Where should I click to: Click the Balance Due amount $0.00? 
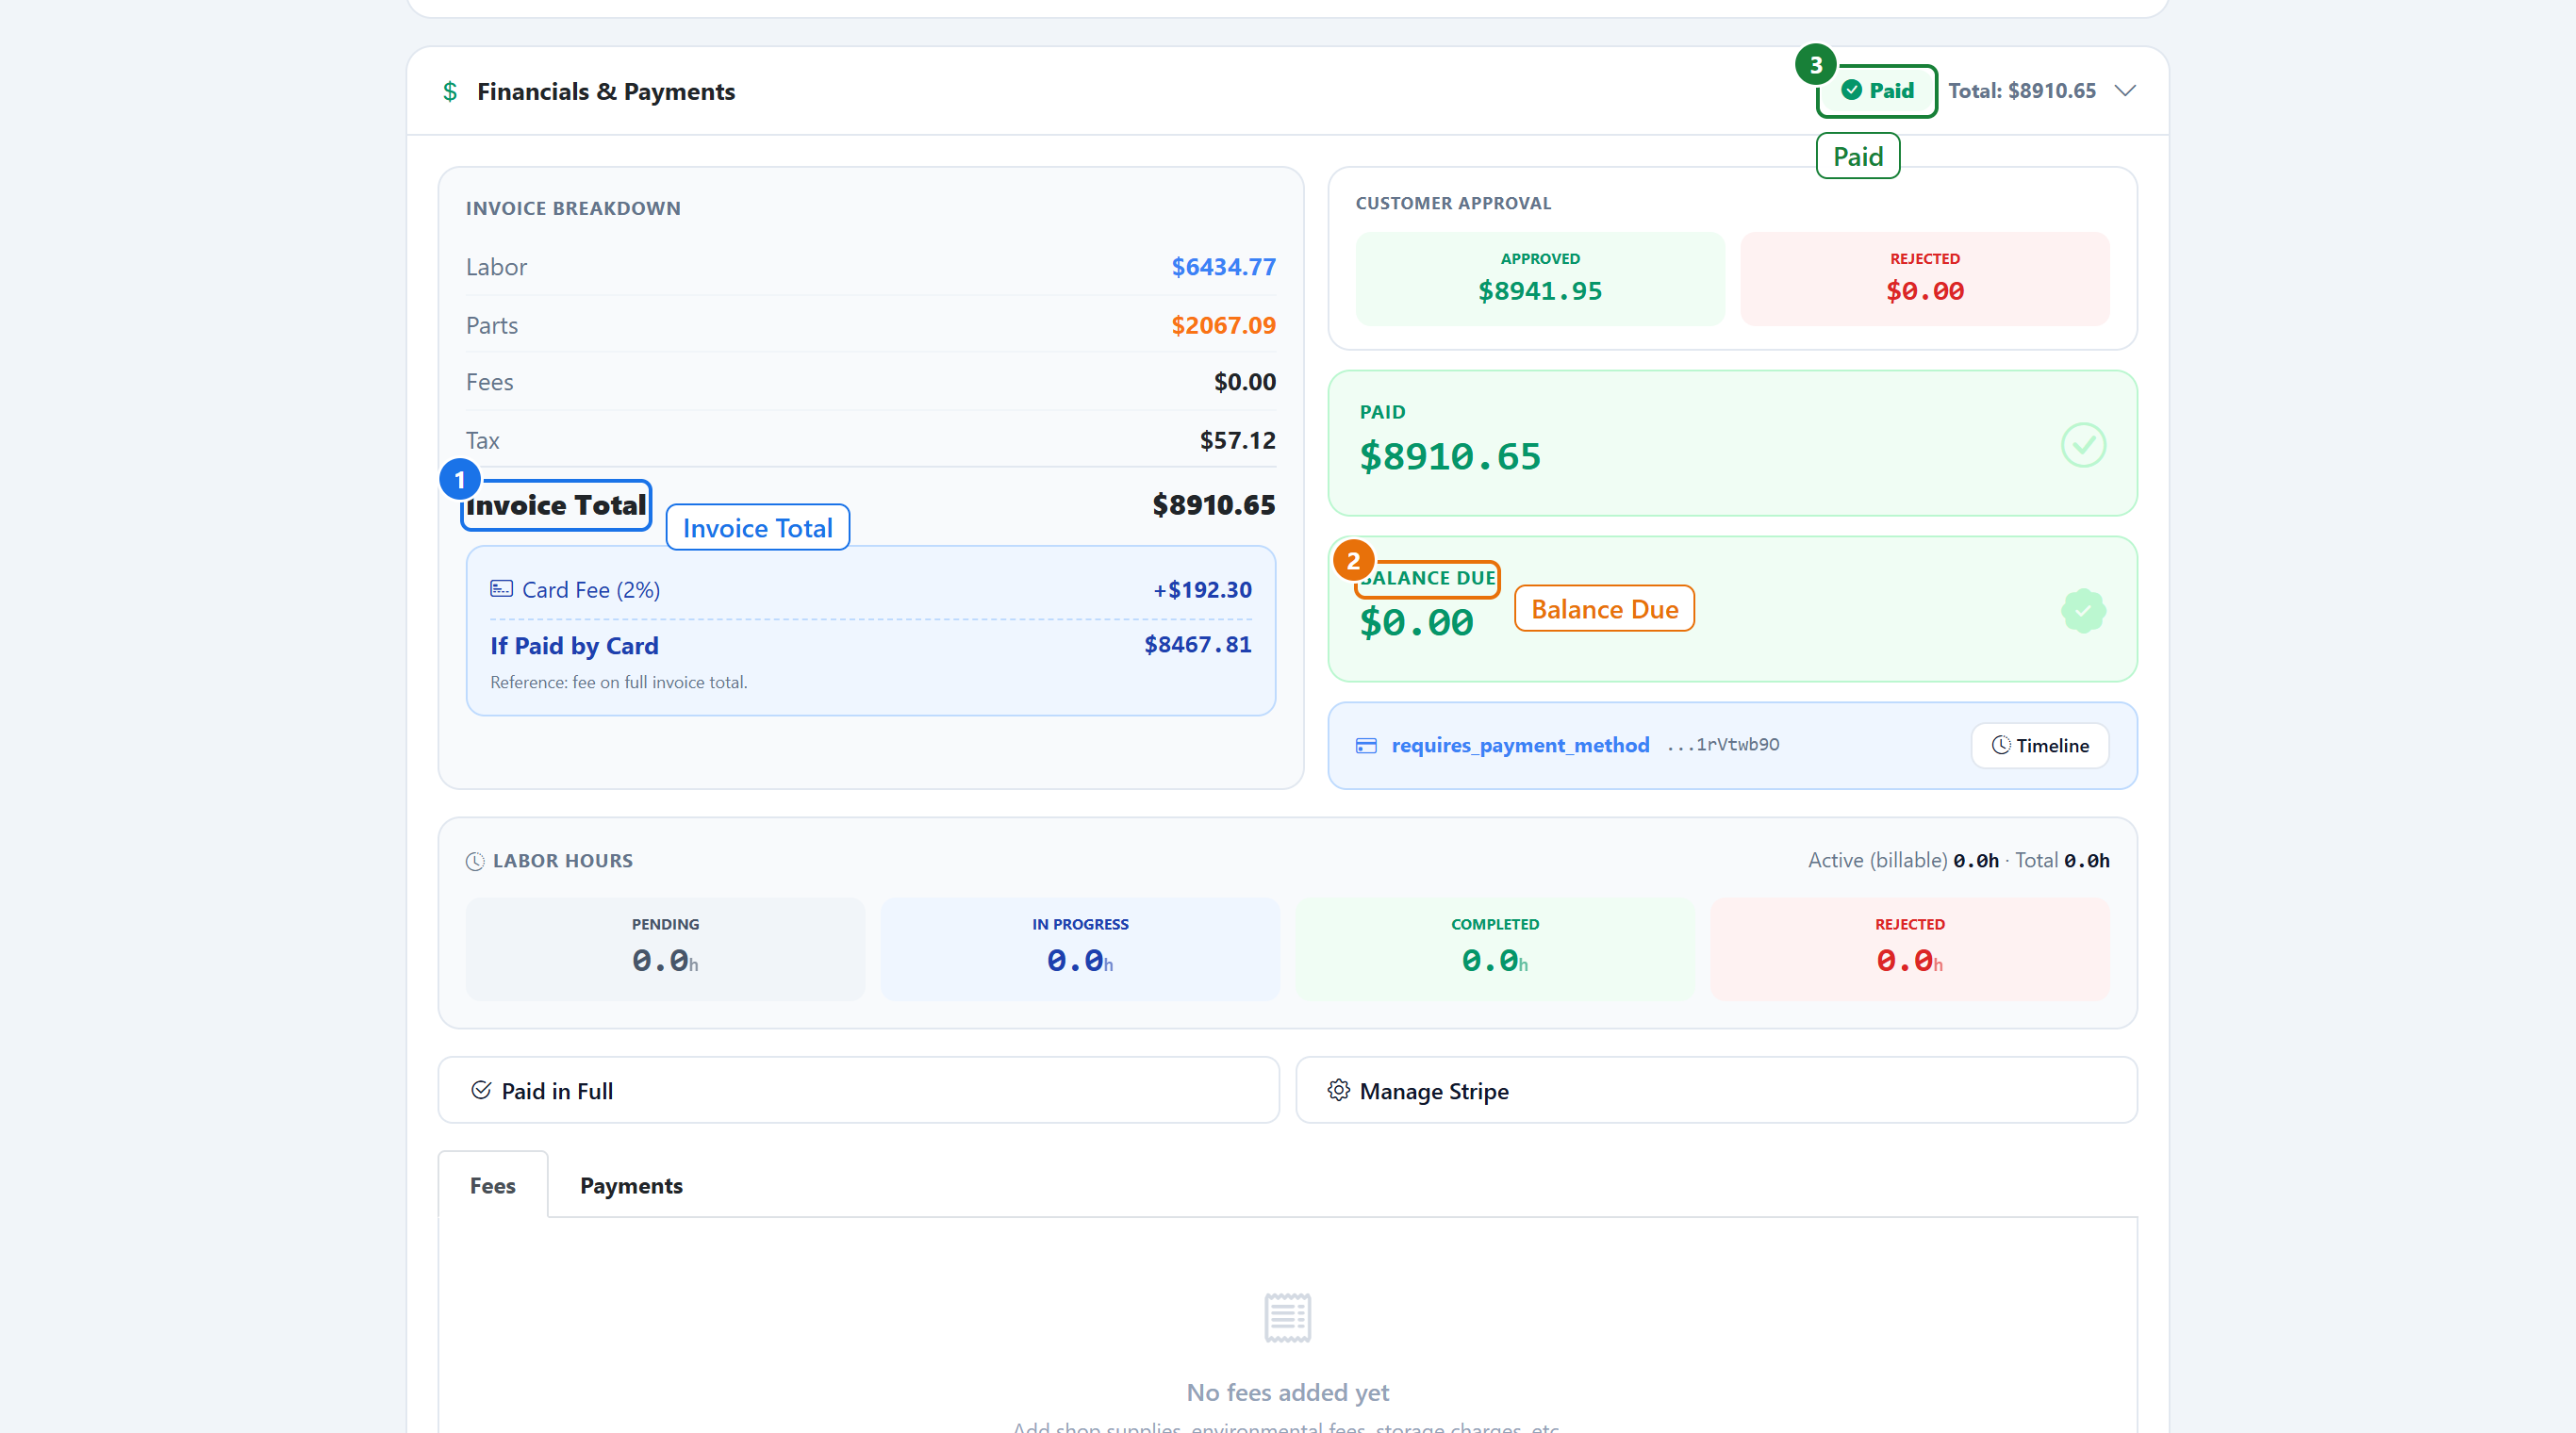click(x=1416, y=623)
